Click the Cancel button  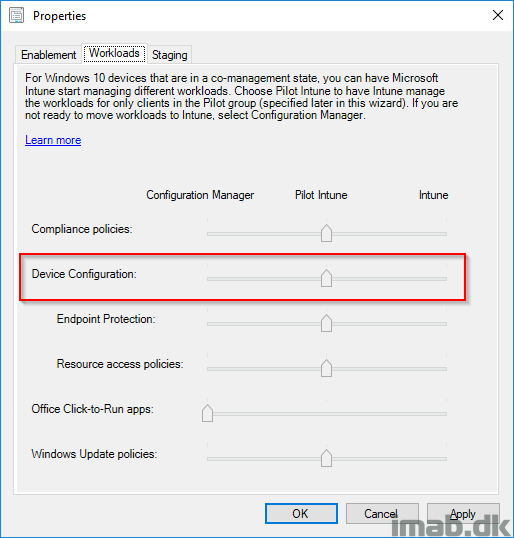[382, 514]
